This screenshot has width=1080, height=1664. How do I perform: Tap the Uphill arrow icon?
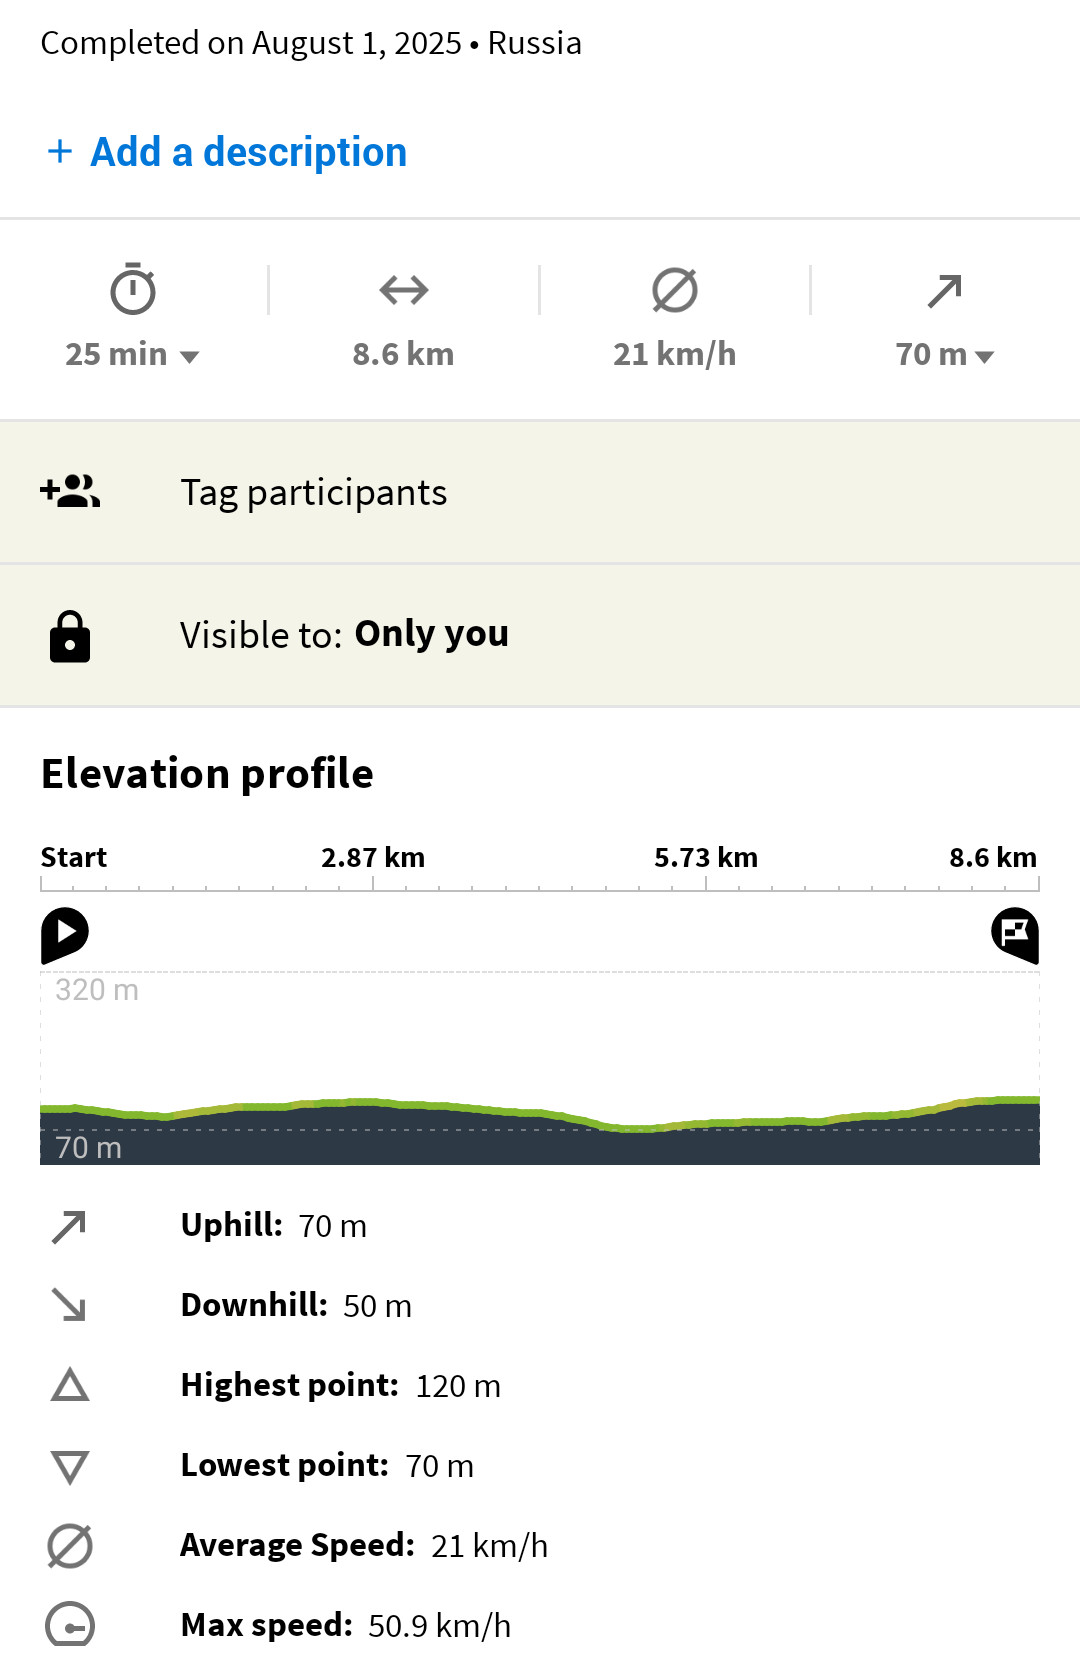click(x=70, y=1226)
